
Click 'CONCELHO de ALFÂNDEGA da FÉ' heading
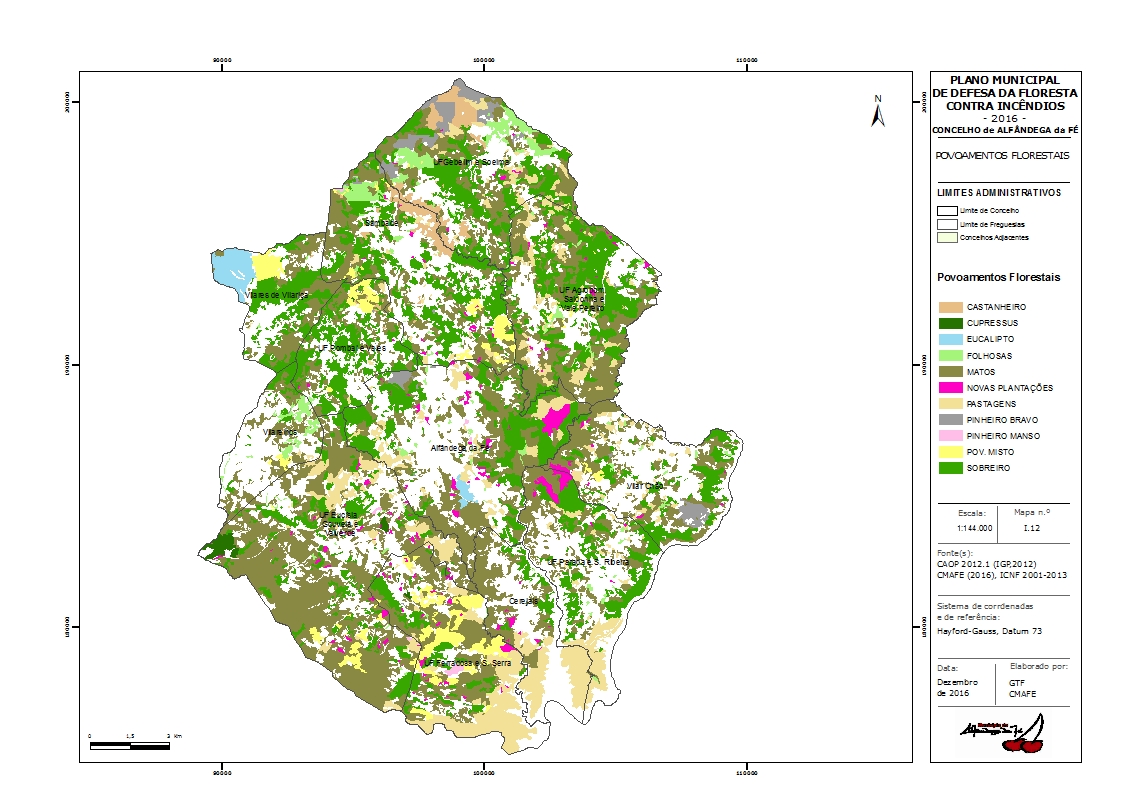(x=1005, y=130)
